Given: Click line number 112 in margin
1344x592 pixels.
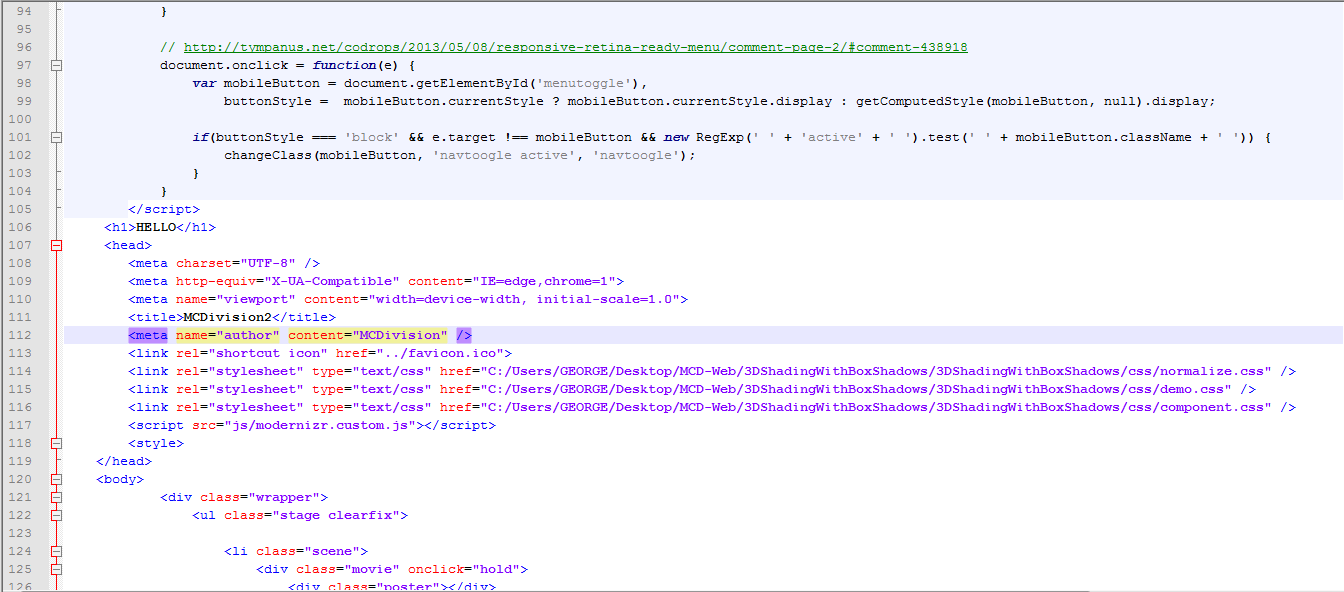Looking at the screenshot, I should click(x=20, y=335).
